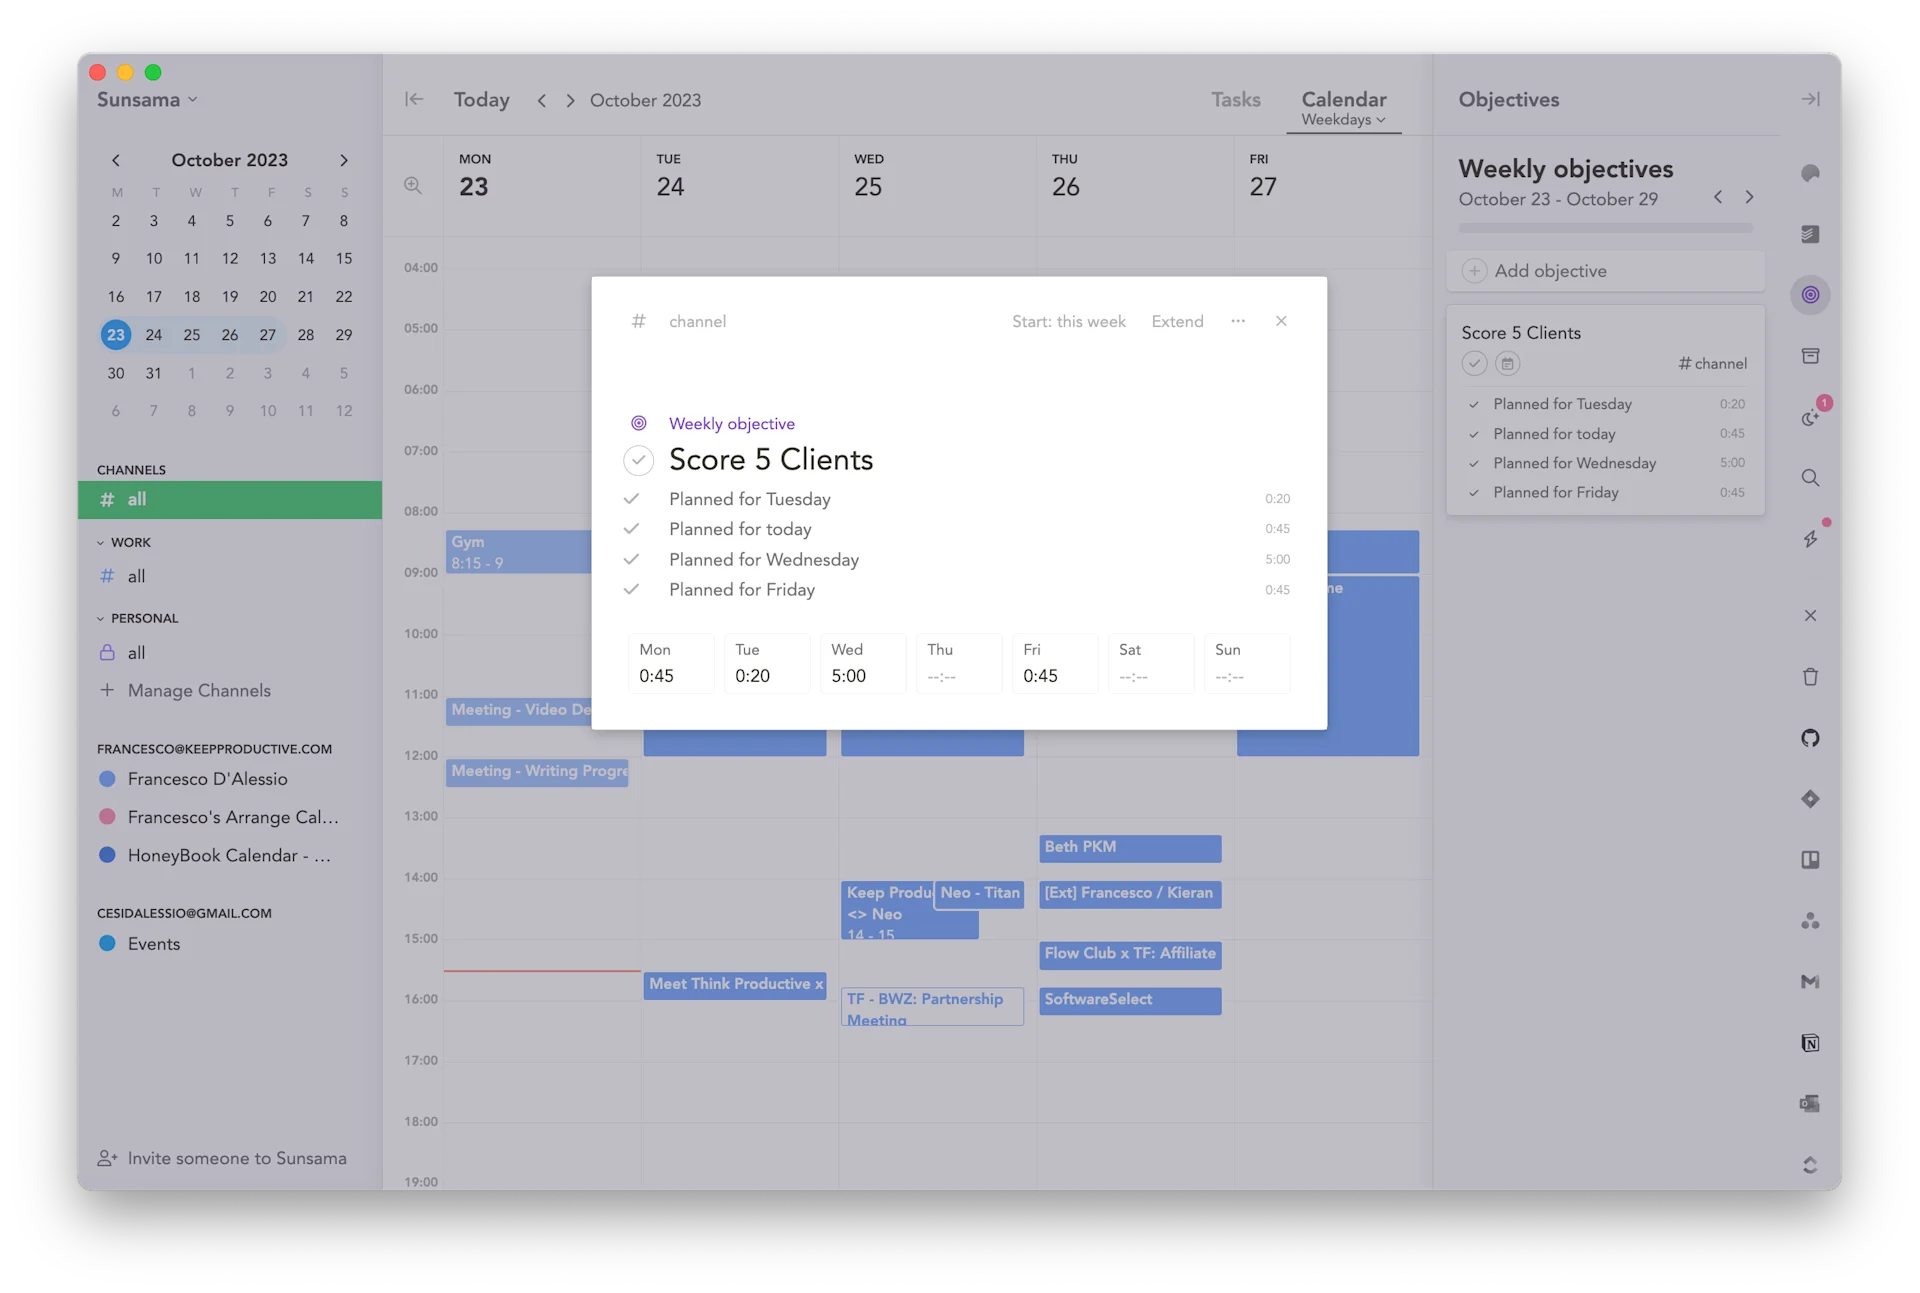Open the three-dots menu in objective dialog
1920x1293 pixels.
tap(1238, 321)
